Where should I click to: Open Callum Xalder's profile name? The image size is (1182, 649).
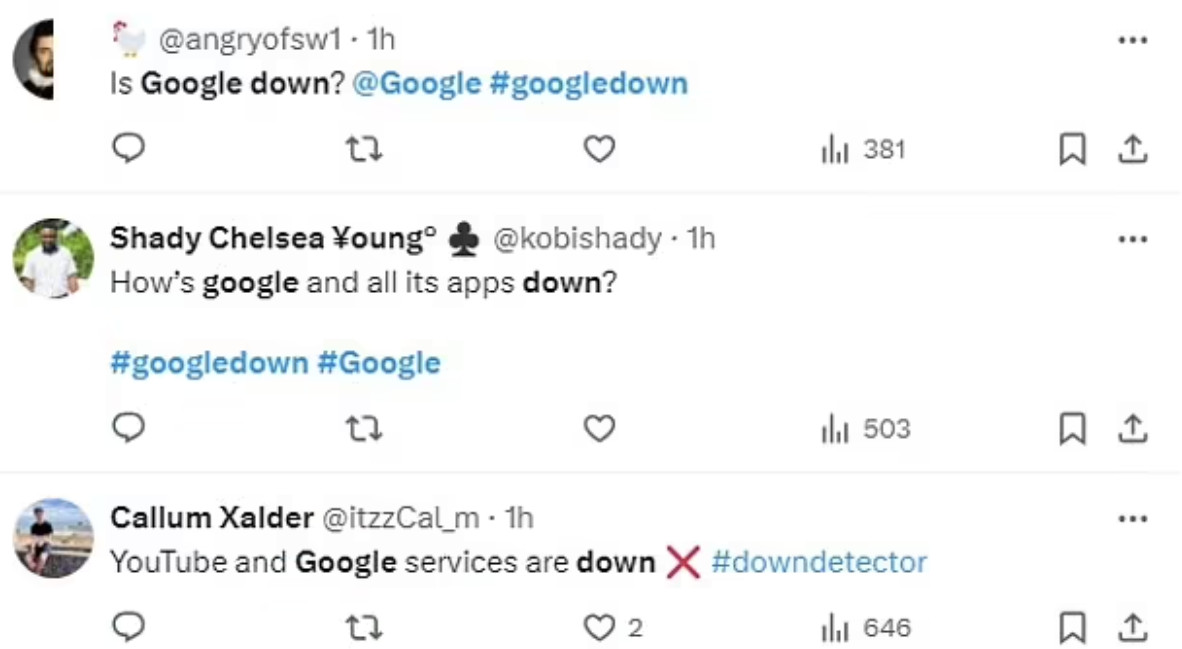210,518
